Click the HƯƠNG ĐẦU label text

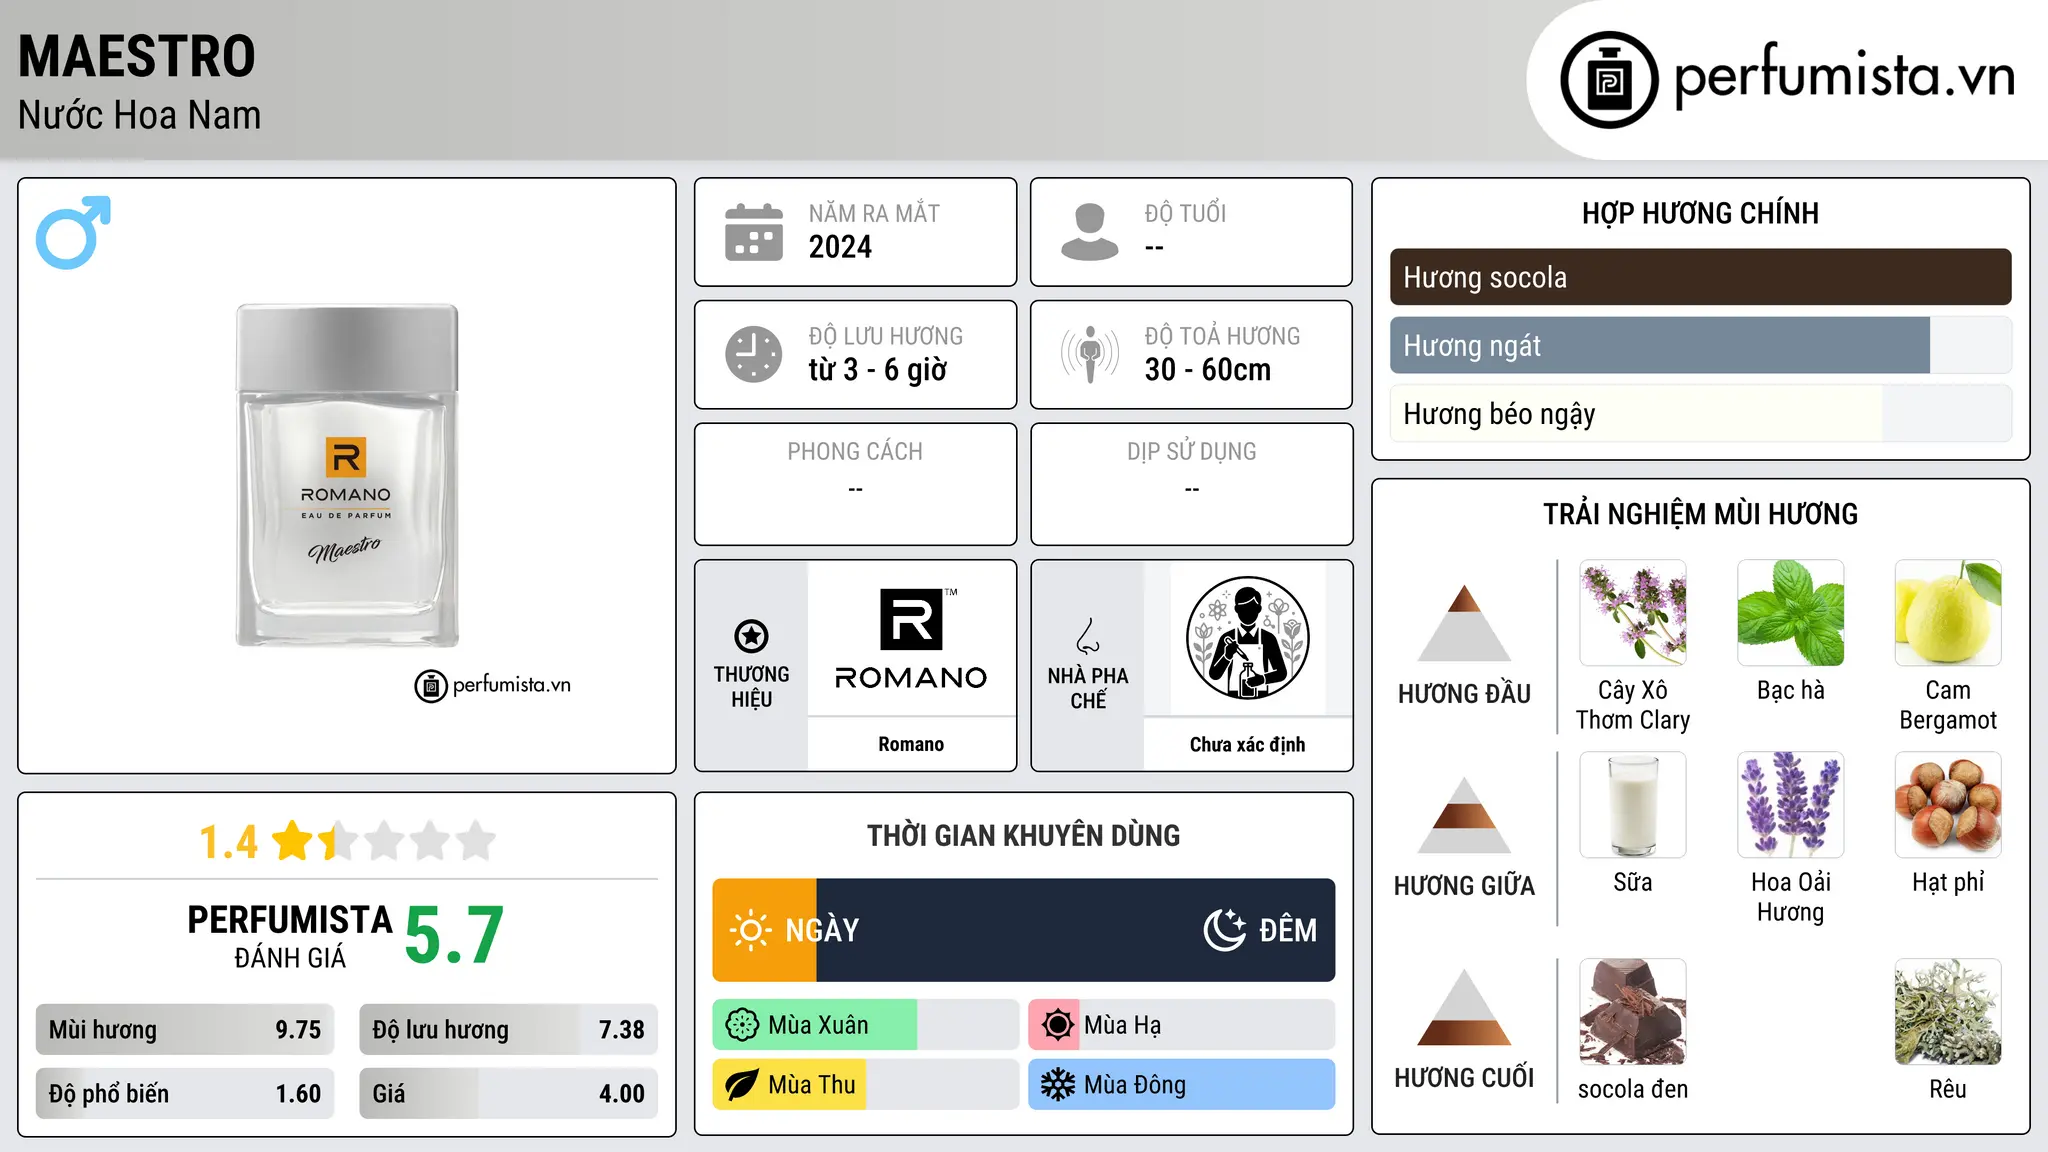pyautogui.click(x=1464, y=694)
